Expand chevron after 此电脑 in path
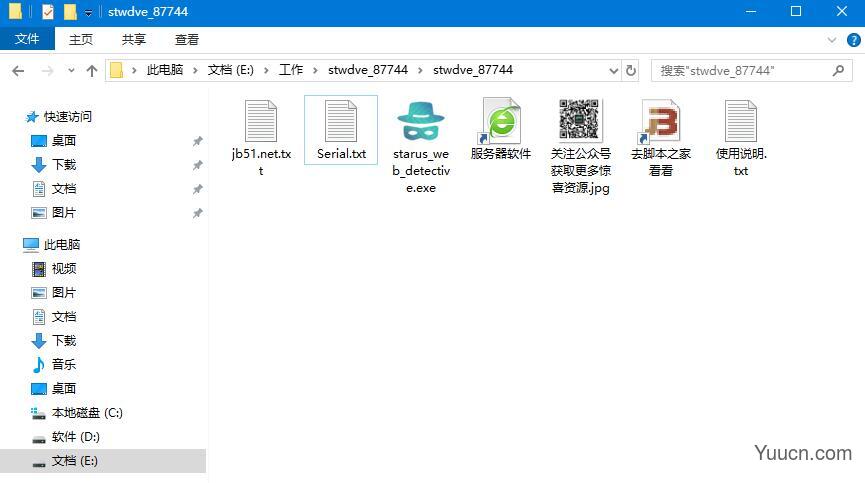Viewport: 865px width, 483px height. [x=195, y=71]
